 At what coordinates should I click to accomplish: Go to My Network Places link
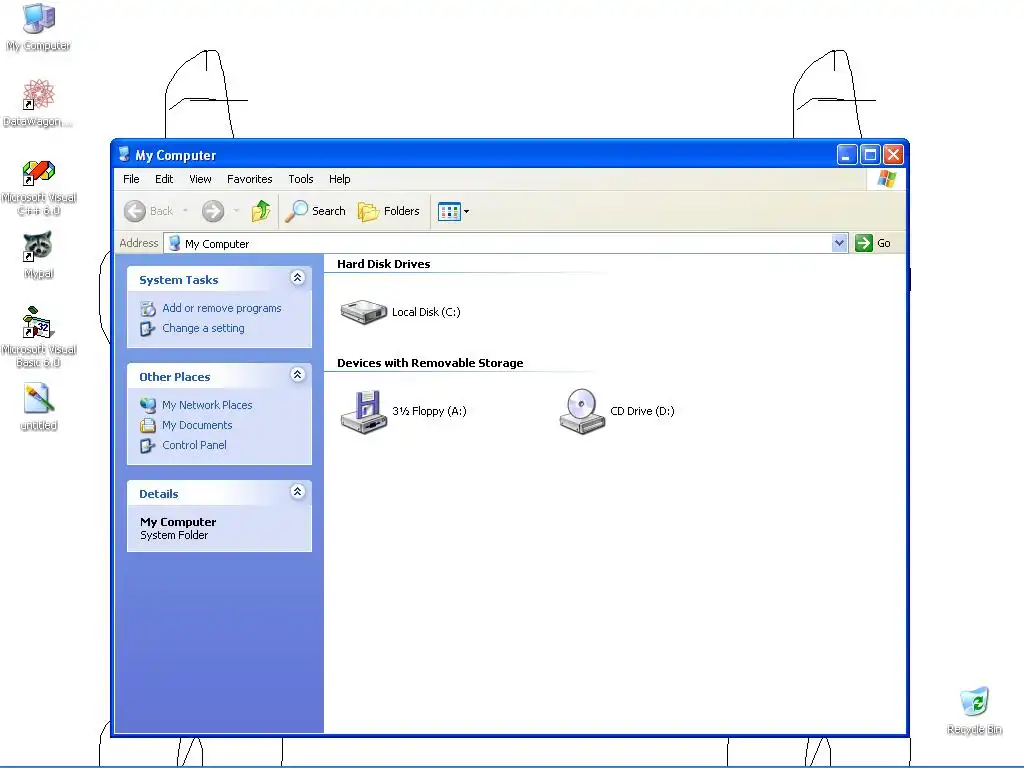click(x=207, y=405)
